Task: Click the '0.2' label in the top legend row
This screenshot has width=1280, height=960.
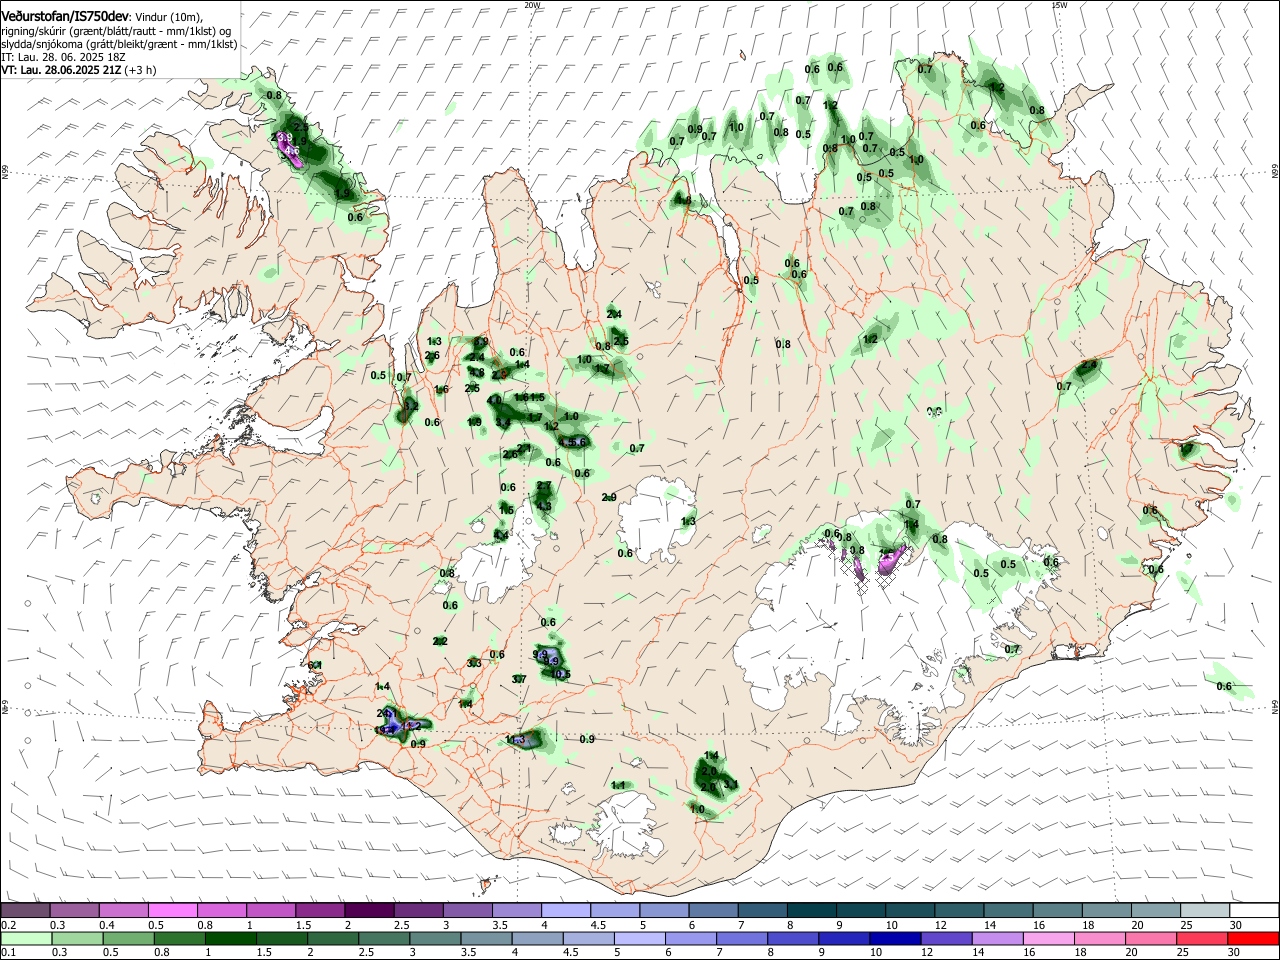Action: (8, 925)
